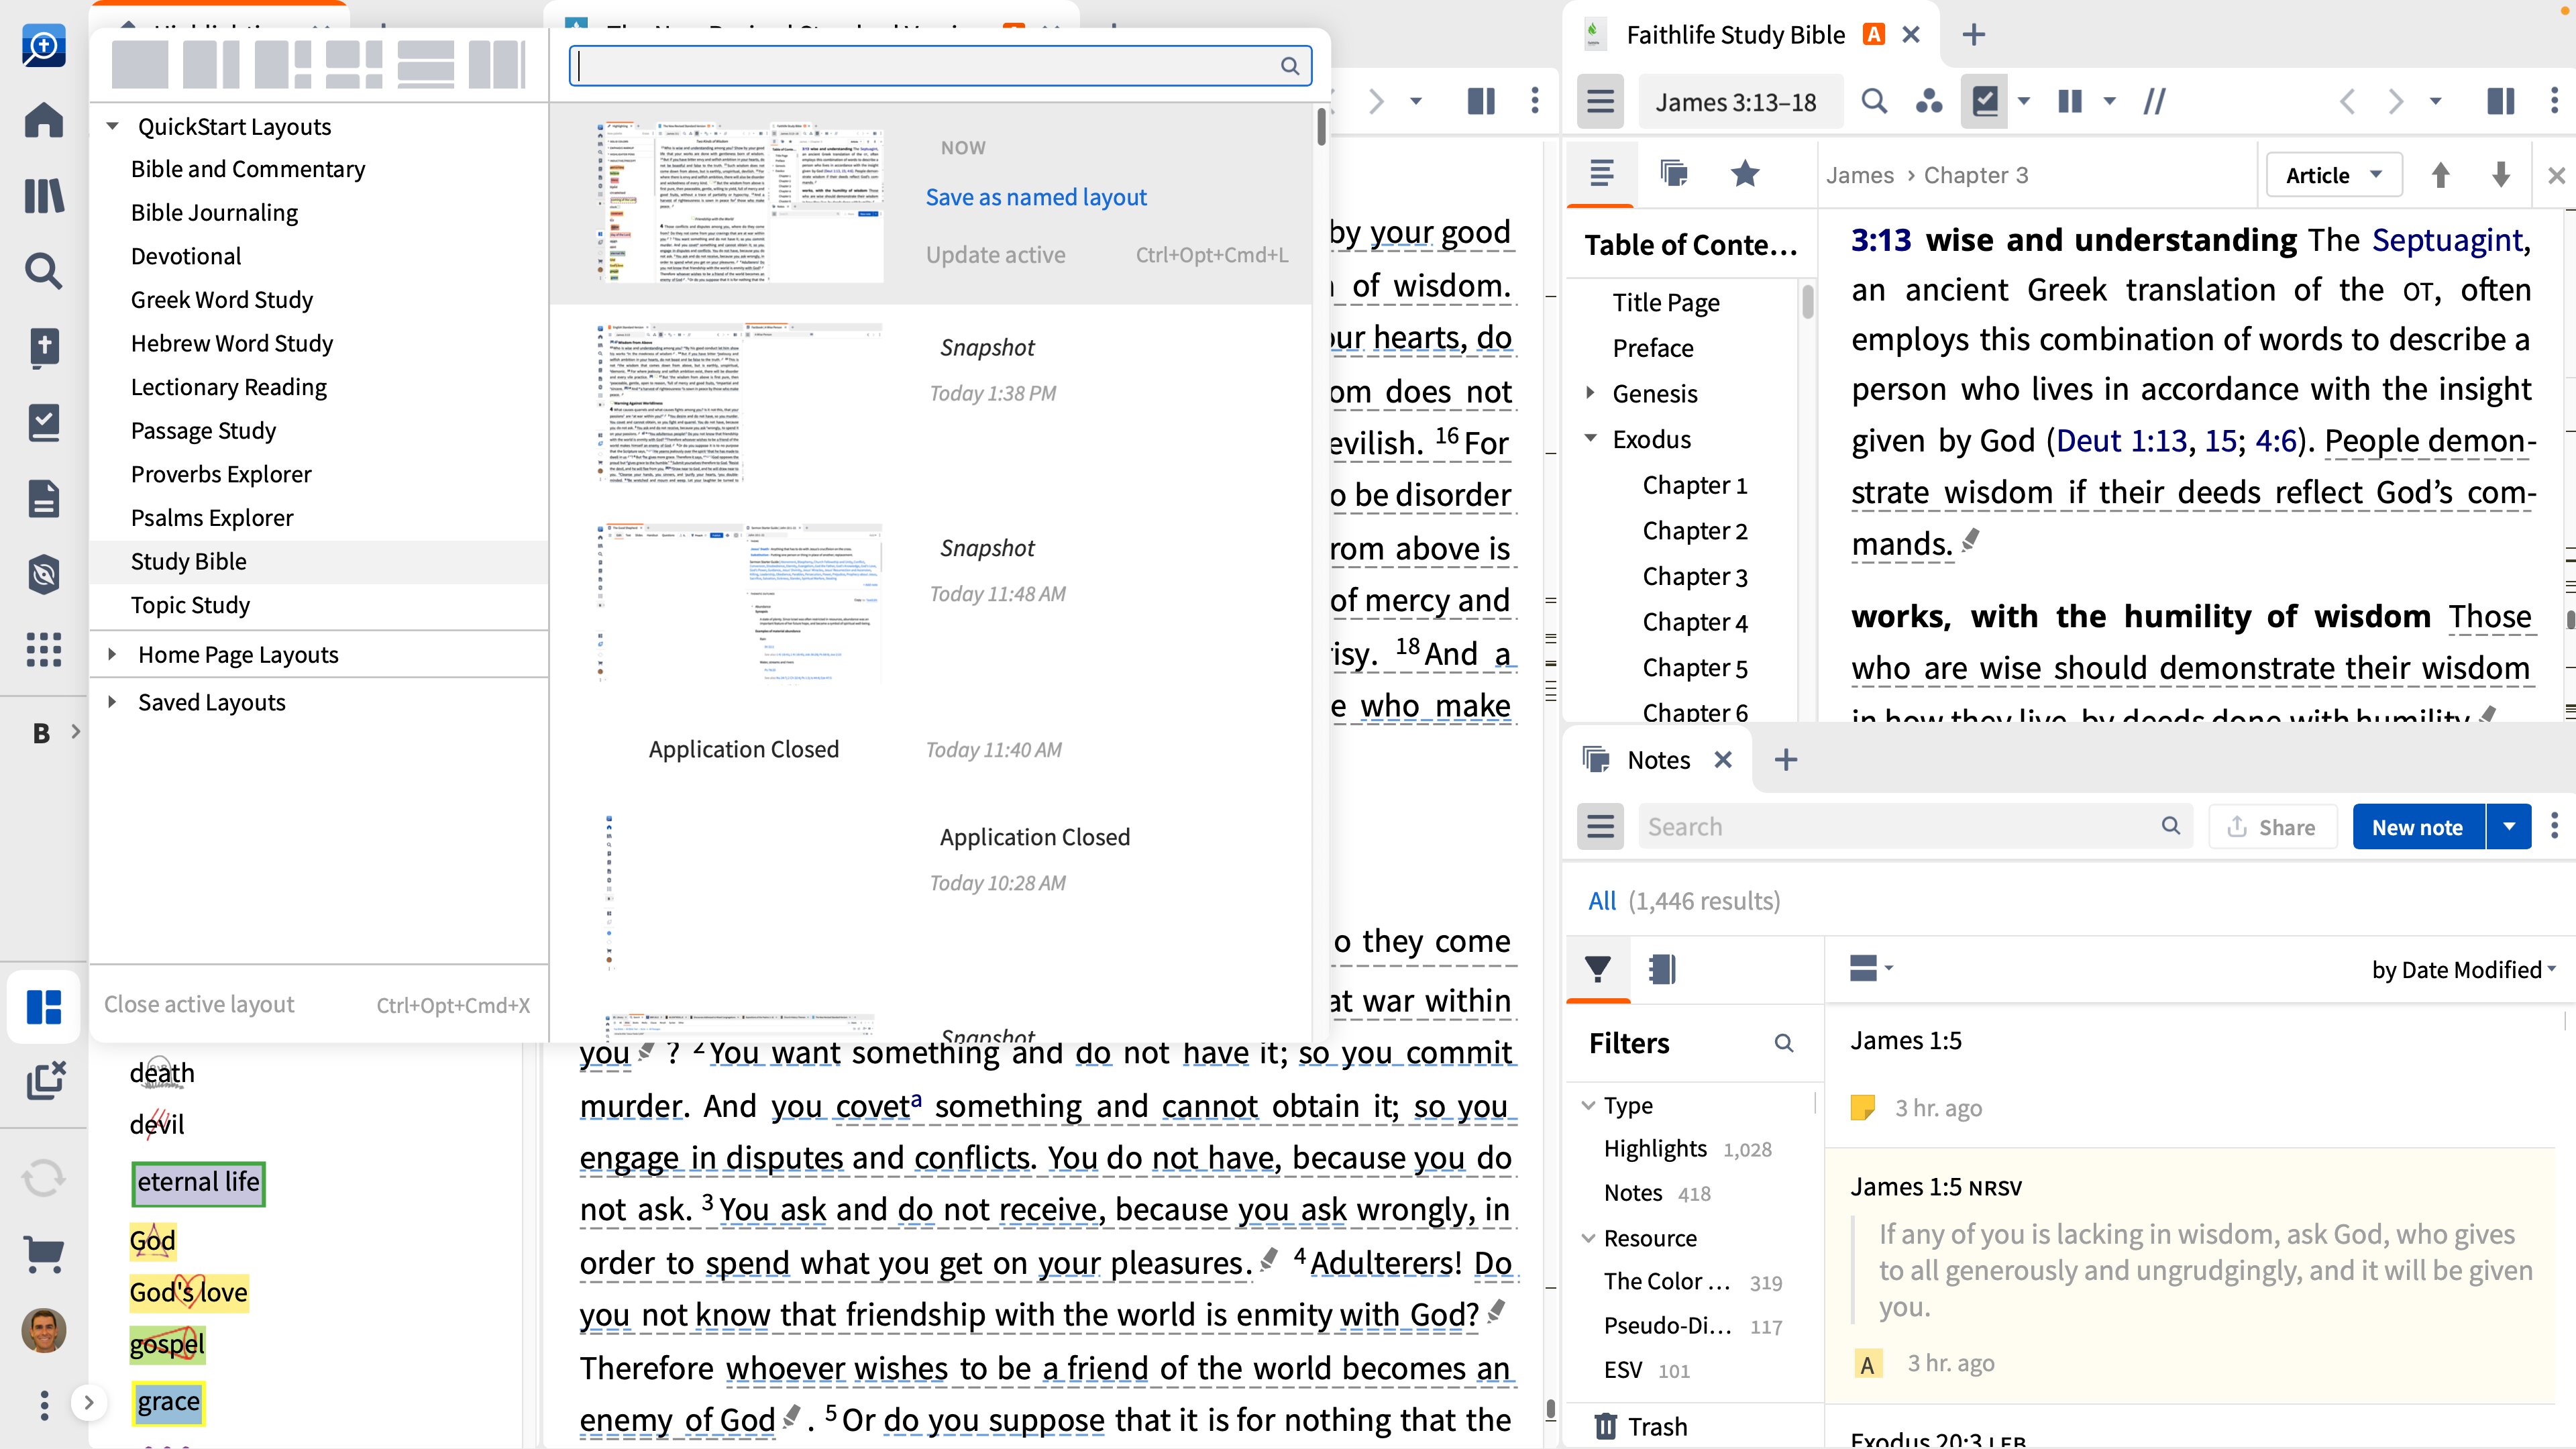Click Save as named layout link

coord(1036,197)
